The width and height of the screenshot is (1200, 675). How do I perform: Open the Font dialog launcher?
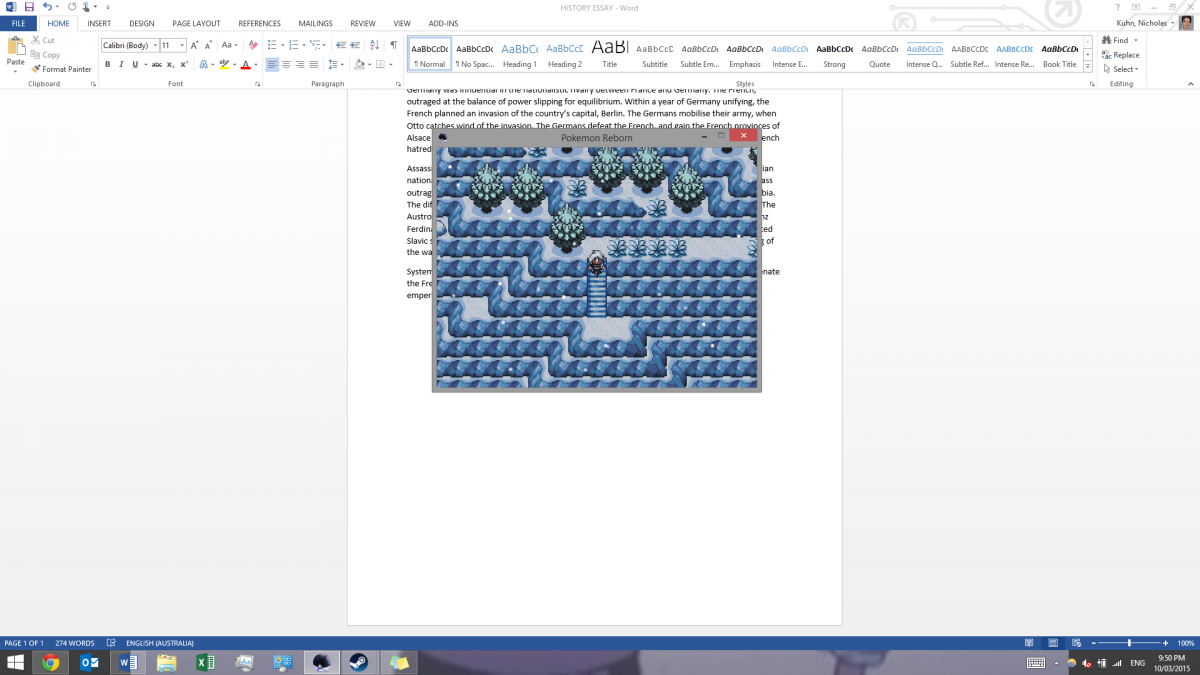(258, 84)
